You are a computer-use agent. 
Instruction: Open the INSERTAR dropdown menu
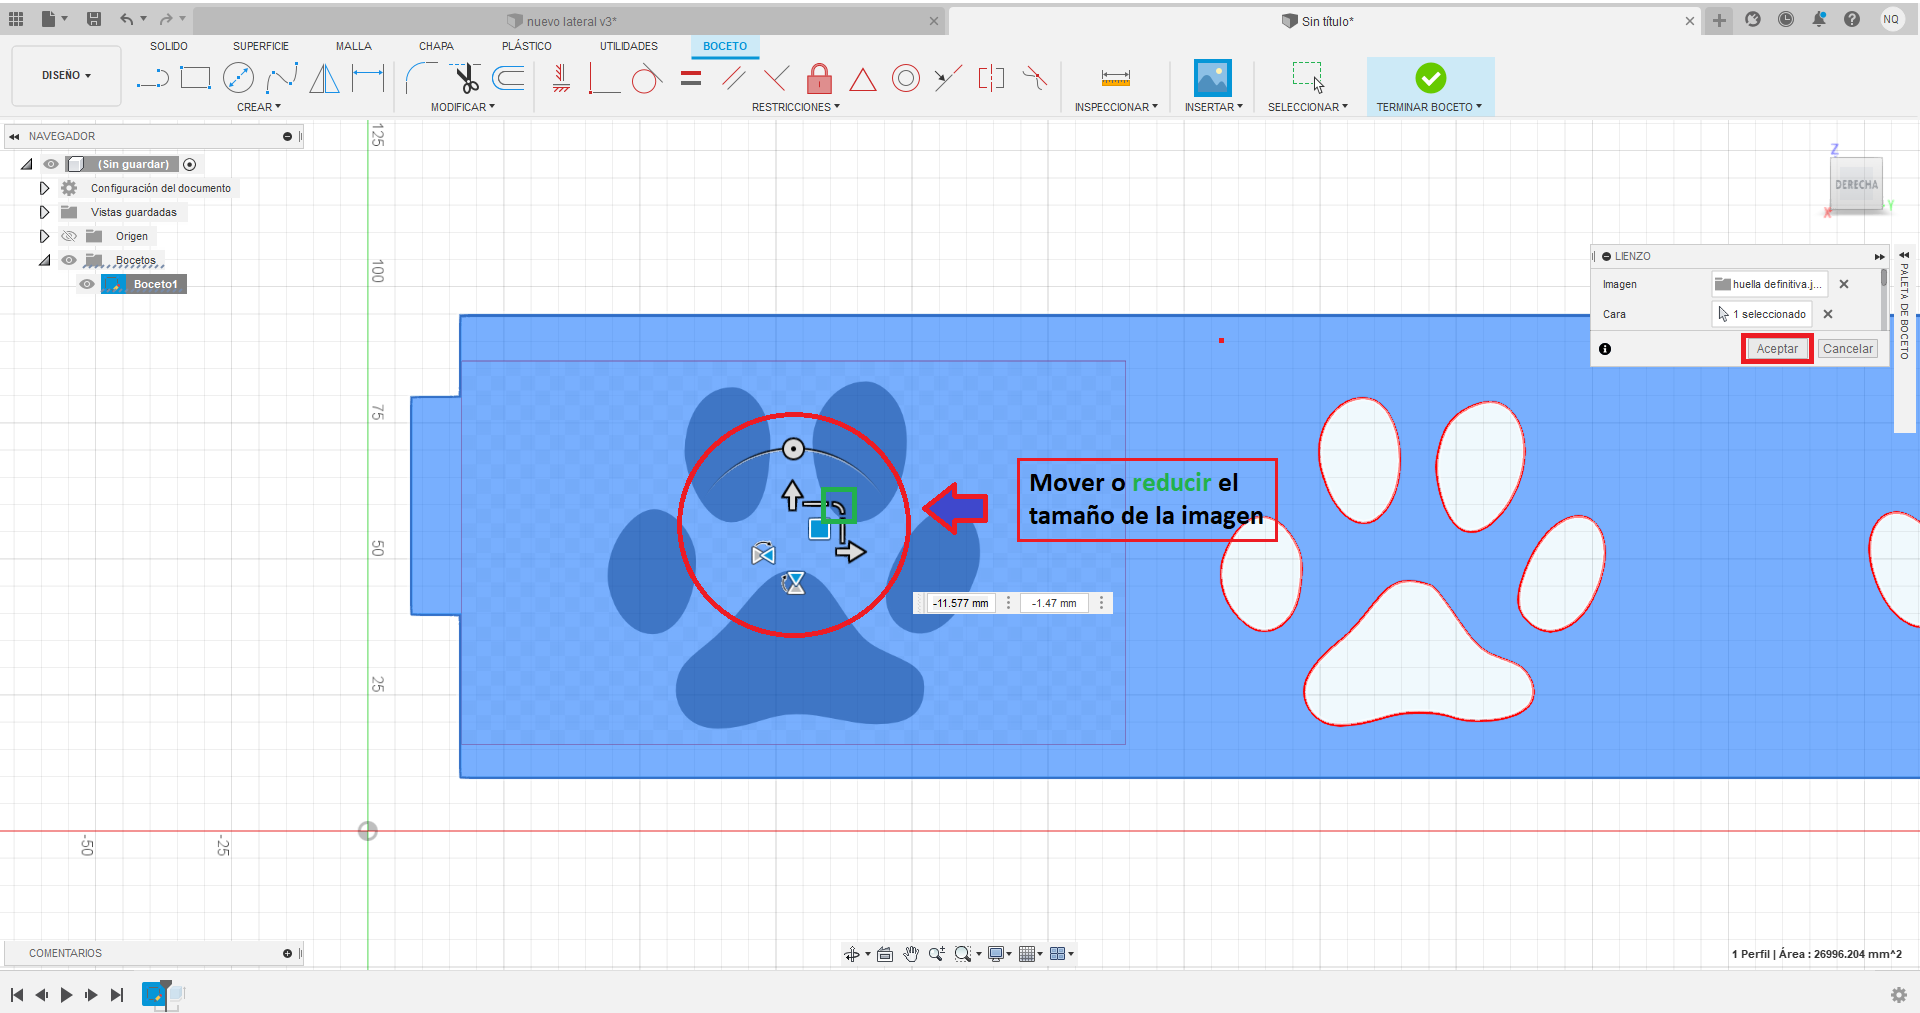click(1214, 107)
